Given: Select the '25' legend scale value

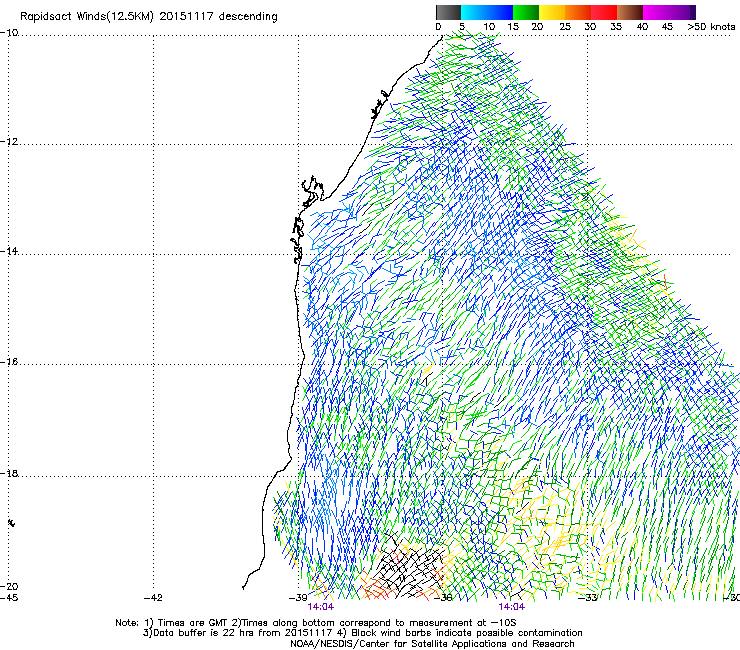Looking at the screenshot, I should (x=564, y=27).
